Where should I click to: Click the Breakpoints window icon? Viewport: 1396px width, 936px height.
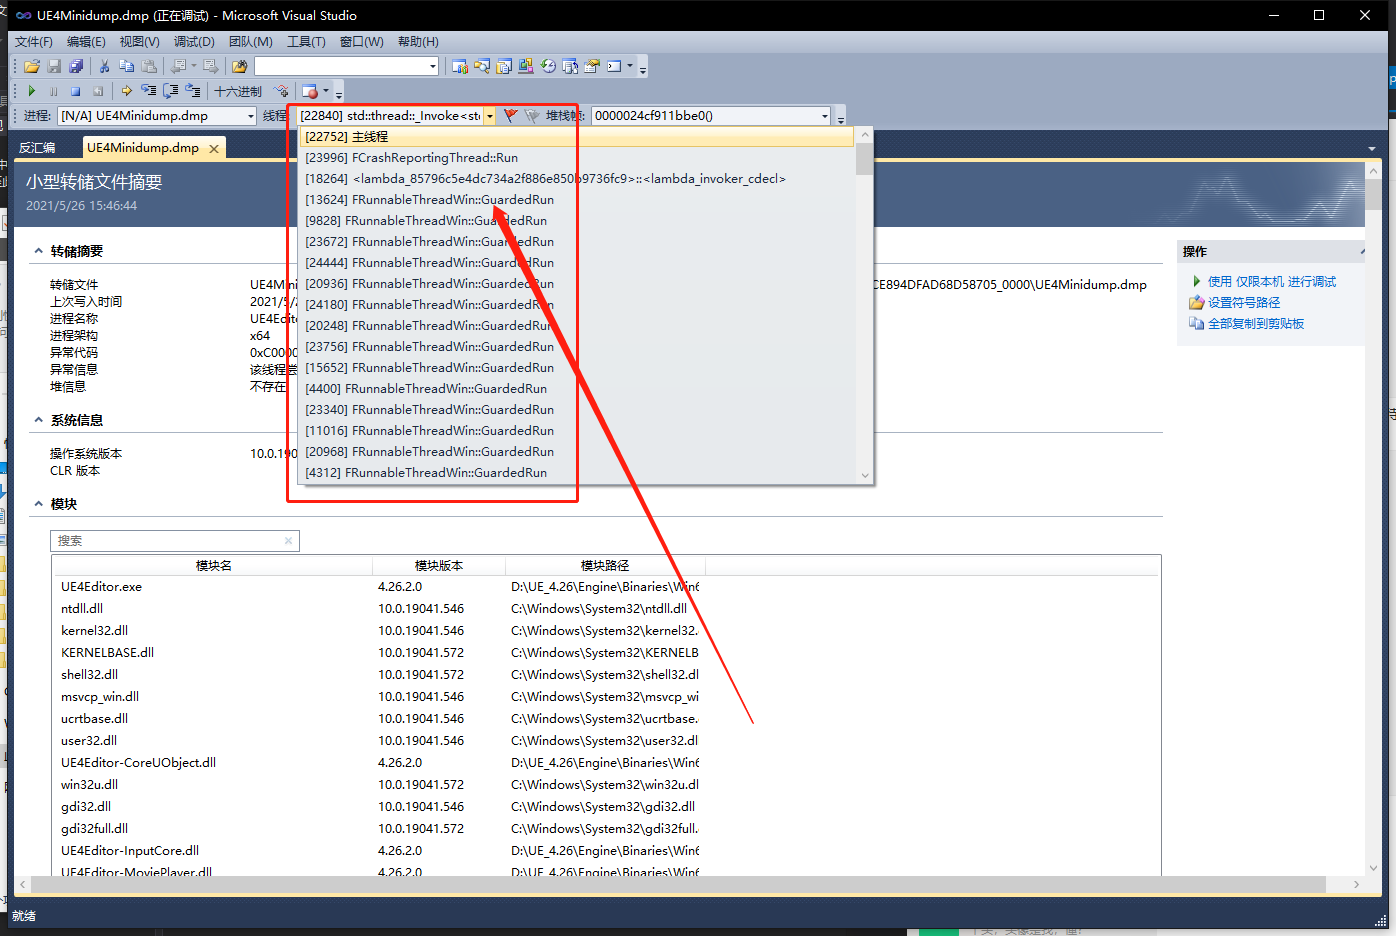coord(310,91)
